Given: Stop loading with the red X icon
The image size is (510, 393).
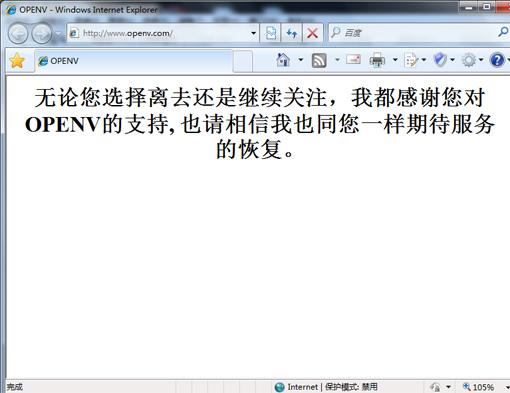Looking at the screenshot, I should coord(313,33).
